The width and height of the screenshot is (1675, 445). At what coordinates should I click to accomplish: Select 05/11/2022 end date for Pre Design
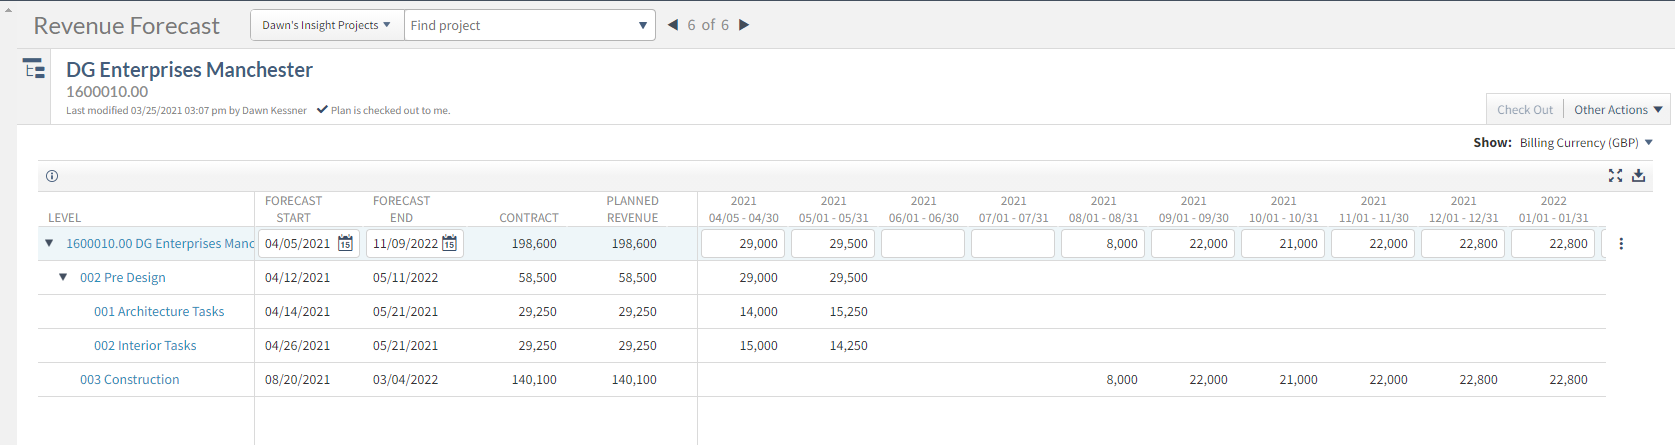pyautogui.click(x=405, y=278)
